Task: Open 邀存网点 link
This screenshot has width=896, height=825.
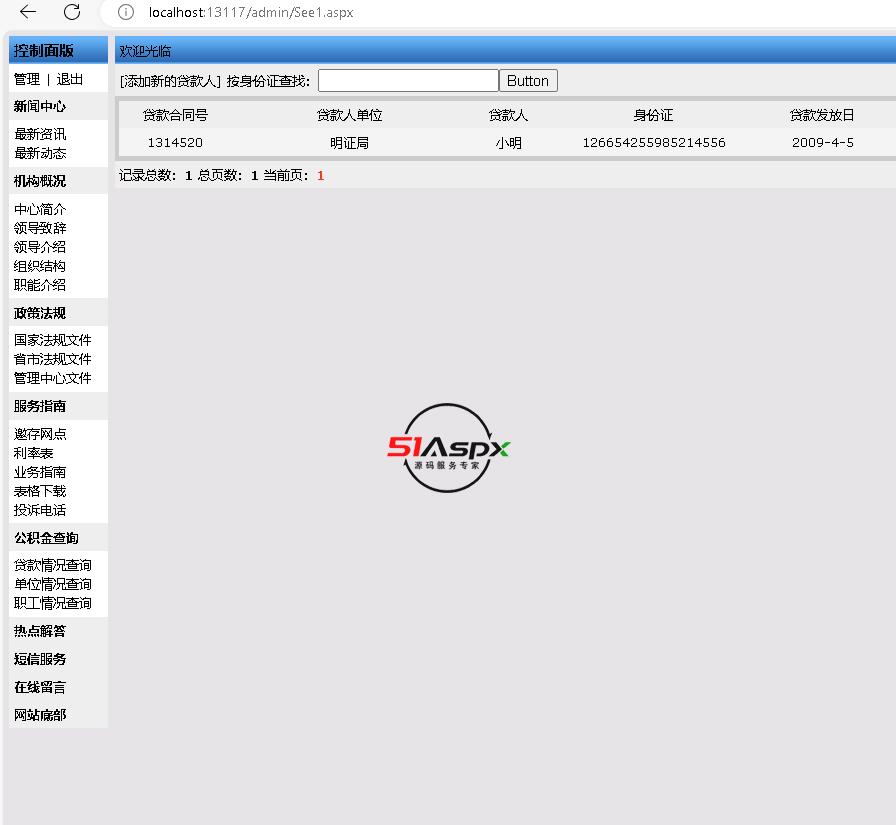Action: tap(40, 434)
